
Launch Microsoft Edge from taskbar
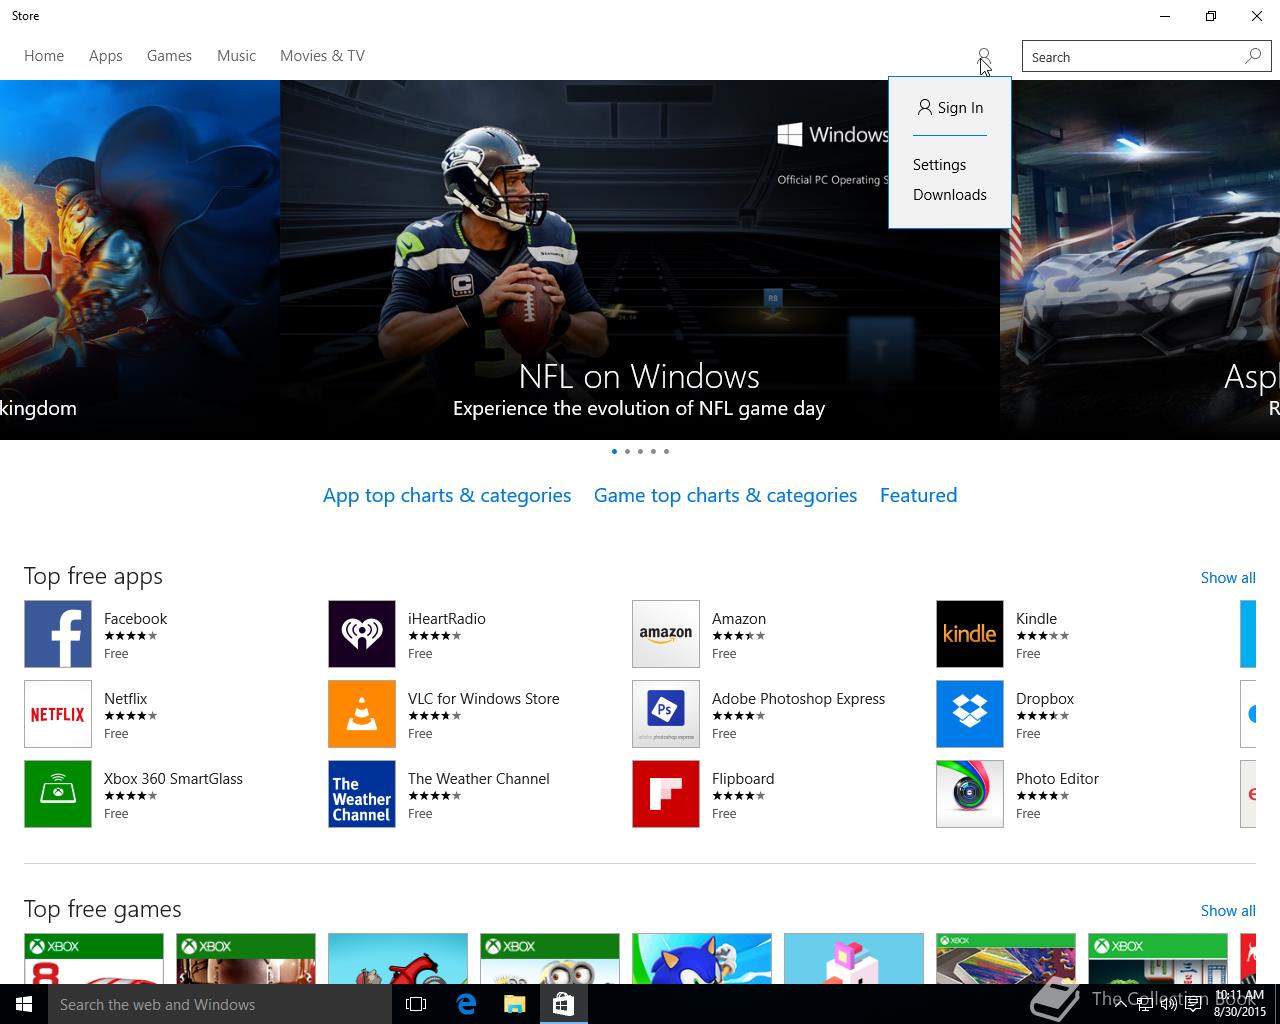click(466, 1004)
